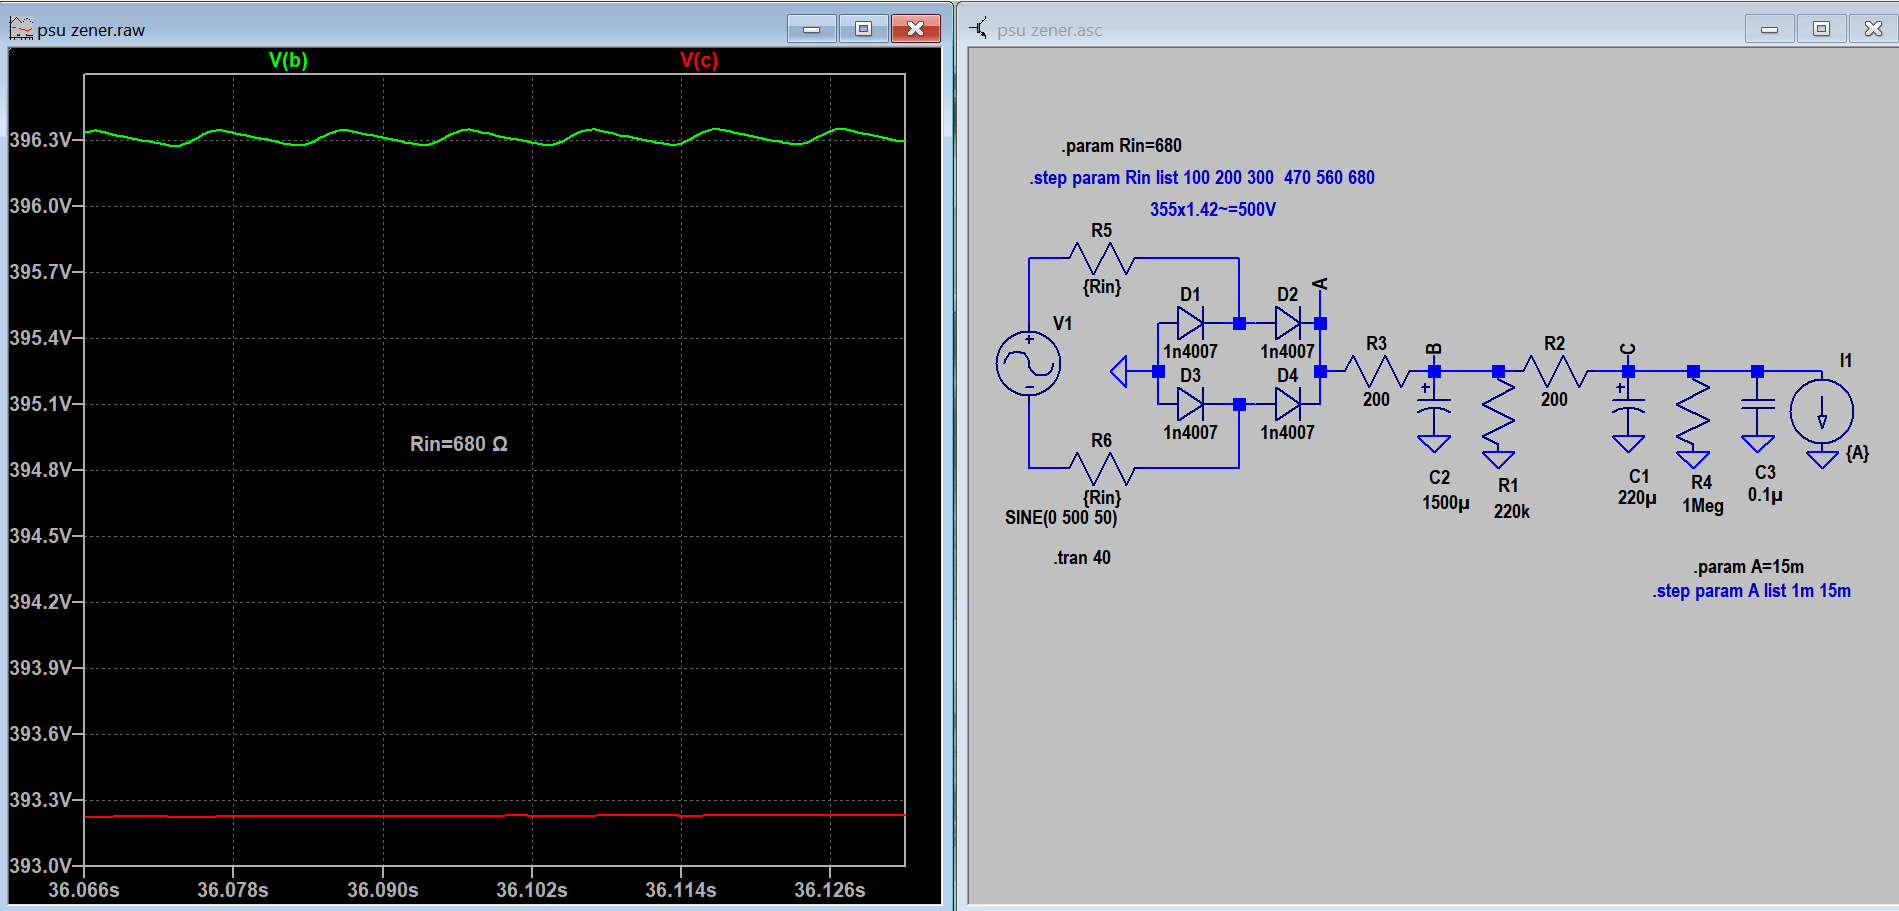1899x911 pixels.
Task: Click resistor R6 symbol
Action: click(x=1101, y=468)
